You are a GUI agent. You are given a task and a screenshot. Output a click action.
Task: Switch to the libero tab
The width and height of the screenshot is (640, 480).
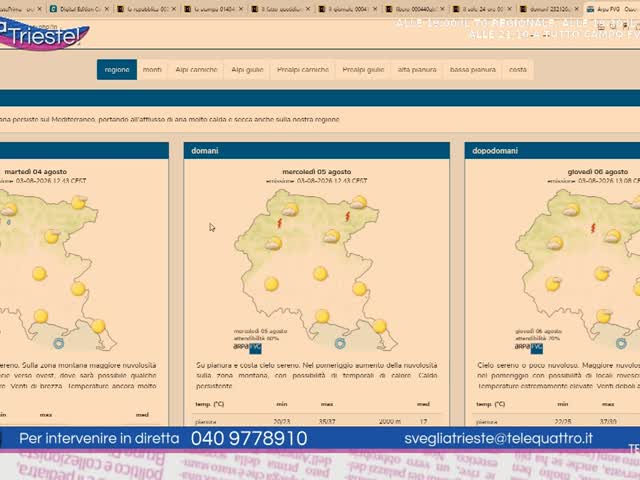[x=414, y=9]
